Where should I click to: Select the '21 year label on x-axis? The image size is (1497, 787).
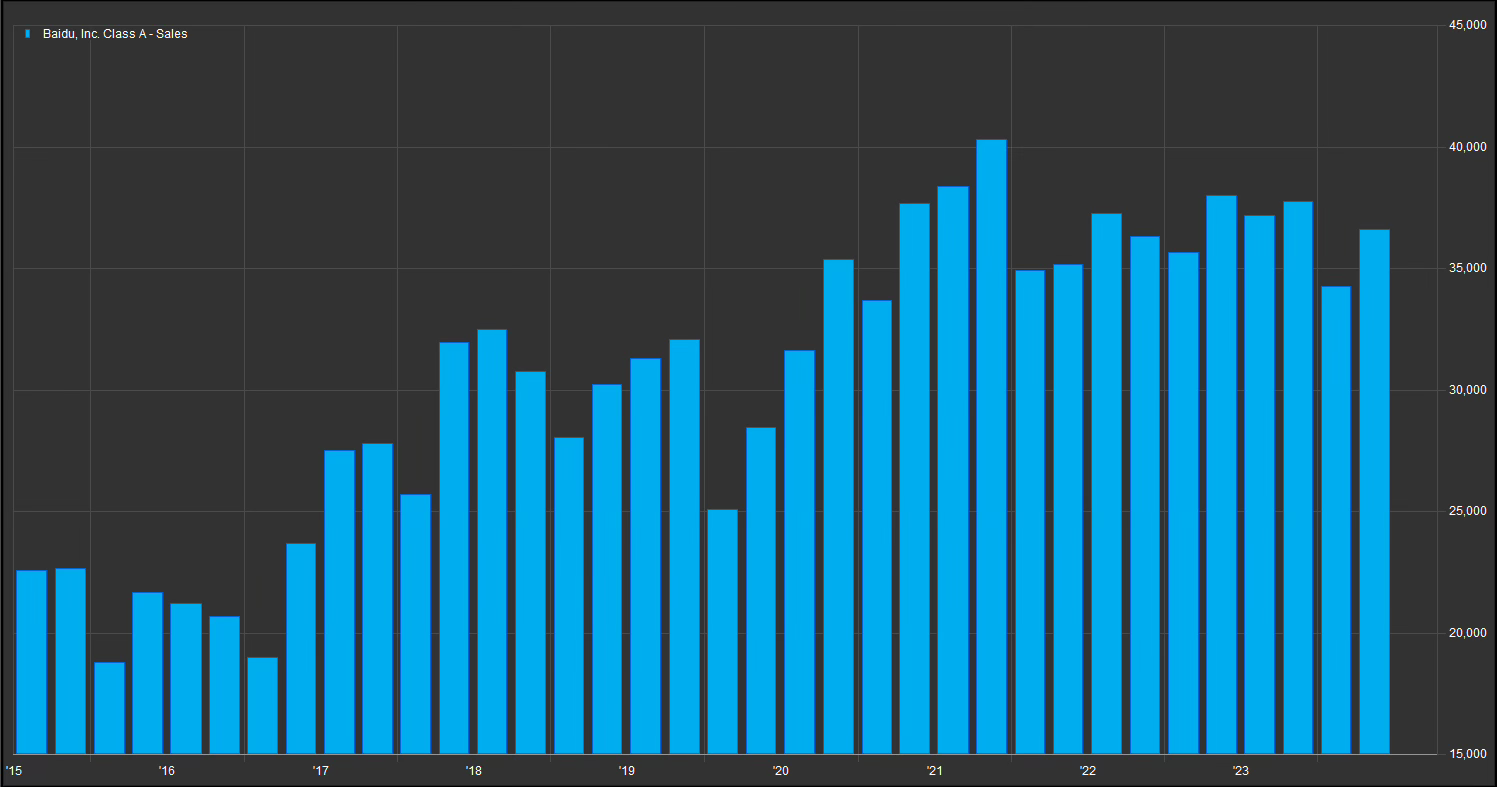coord(933,771)
